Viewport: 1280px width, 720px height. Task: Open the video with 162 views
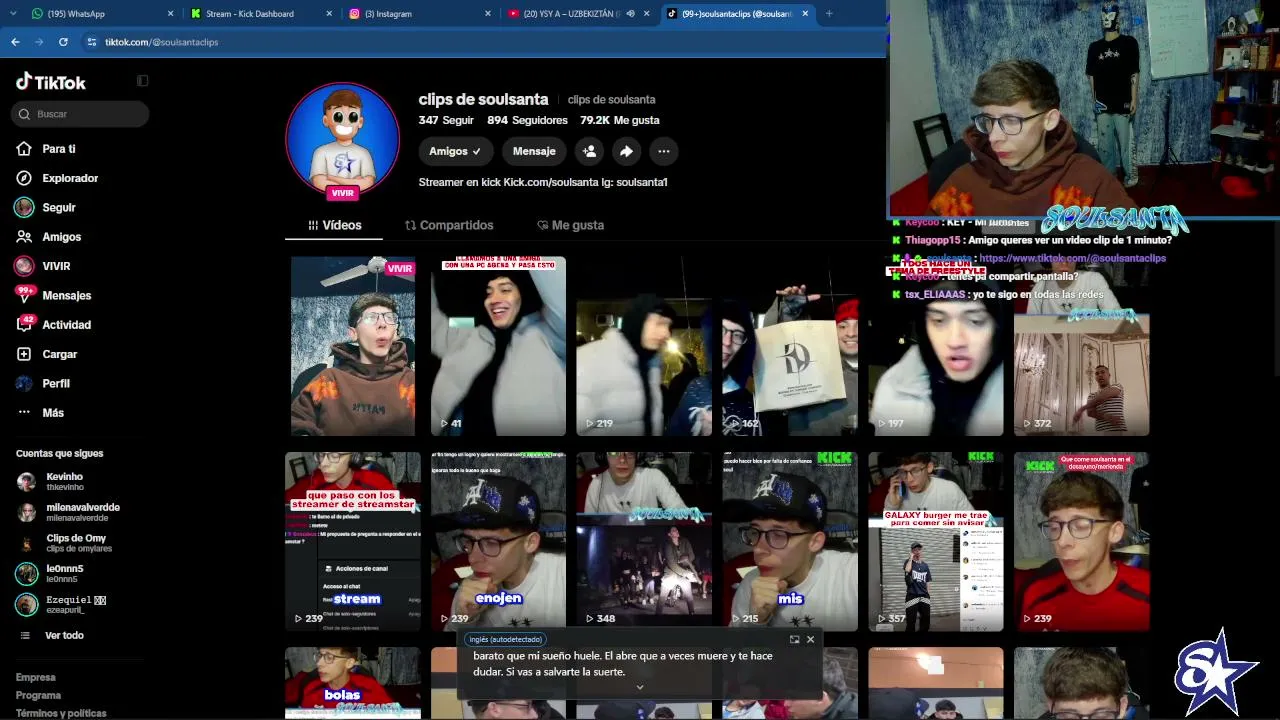pos(790,346)
